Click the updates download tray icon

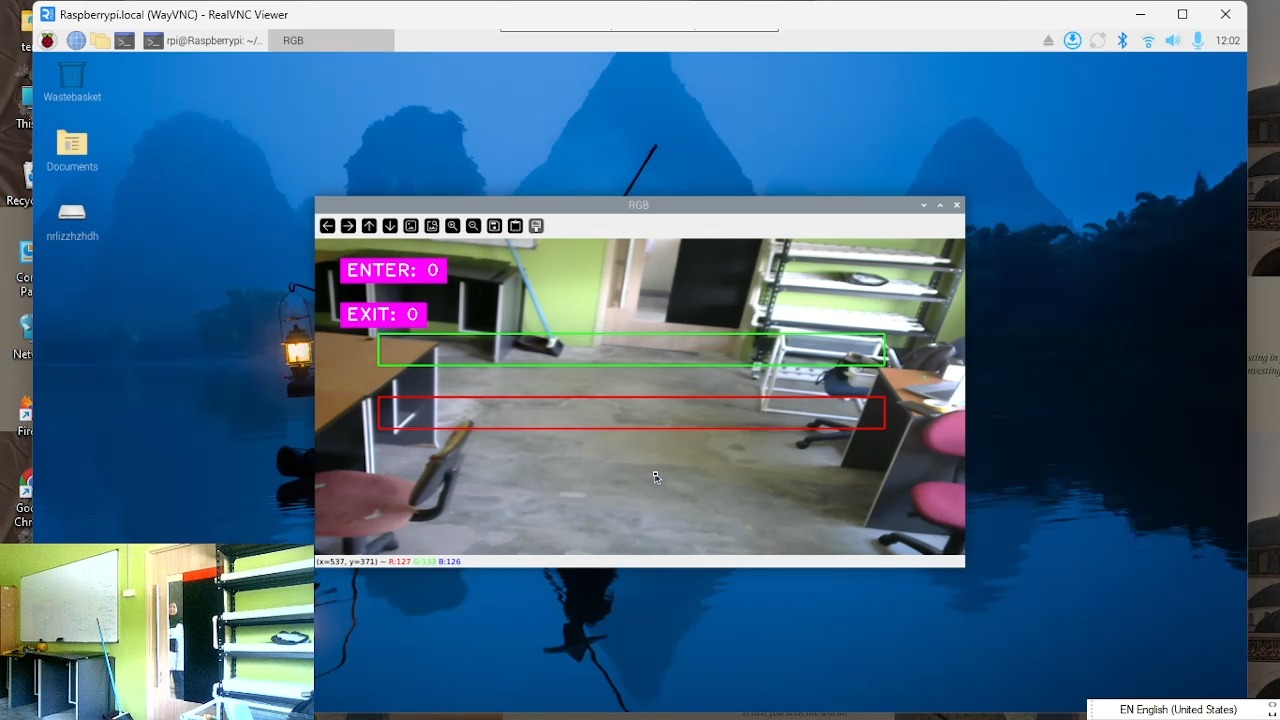1072,41
